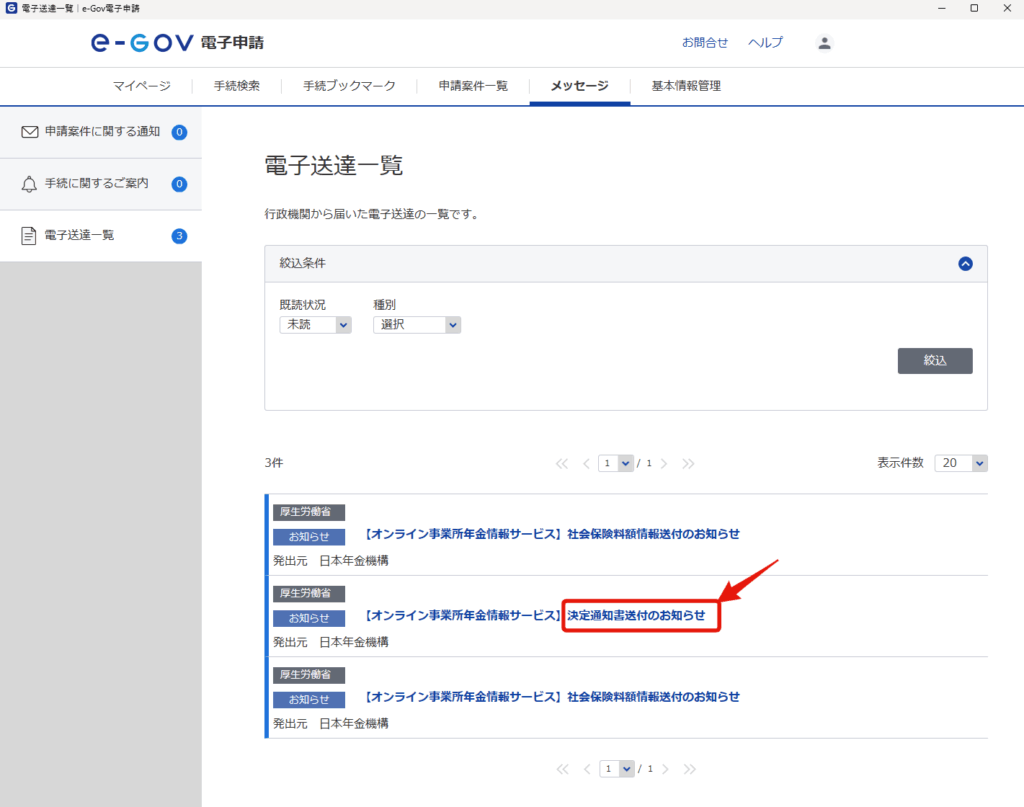1024x807 pixels.
Task: Open the 種別 dropdown
Action: (x=417, y=324)
